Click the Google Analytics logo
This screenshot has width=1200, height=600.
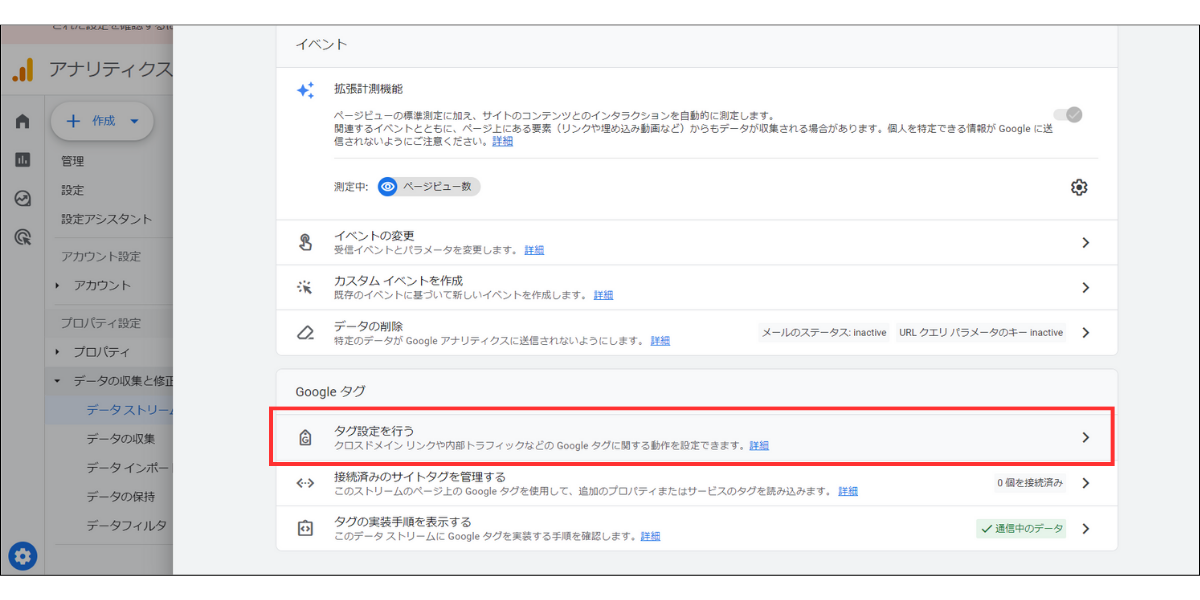(x=22, y=70)
